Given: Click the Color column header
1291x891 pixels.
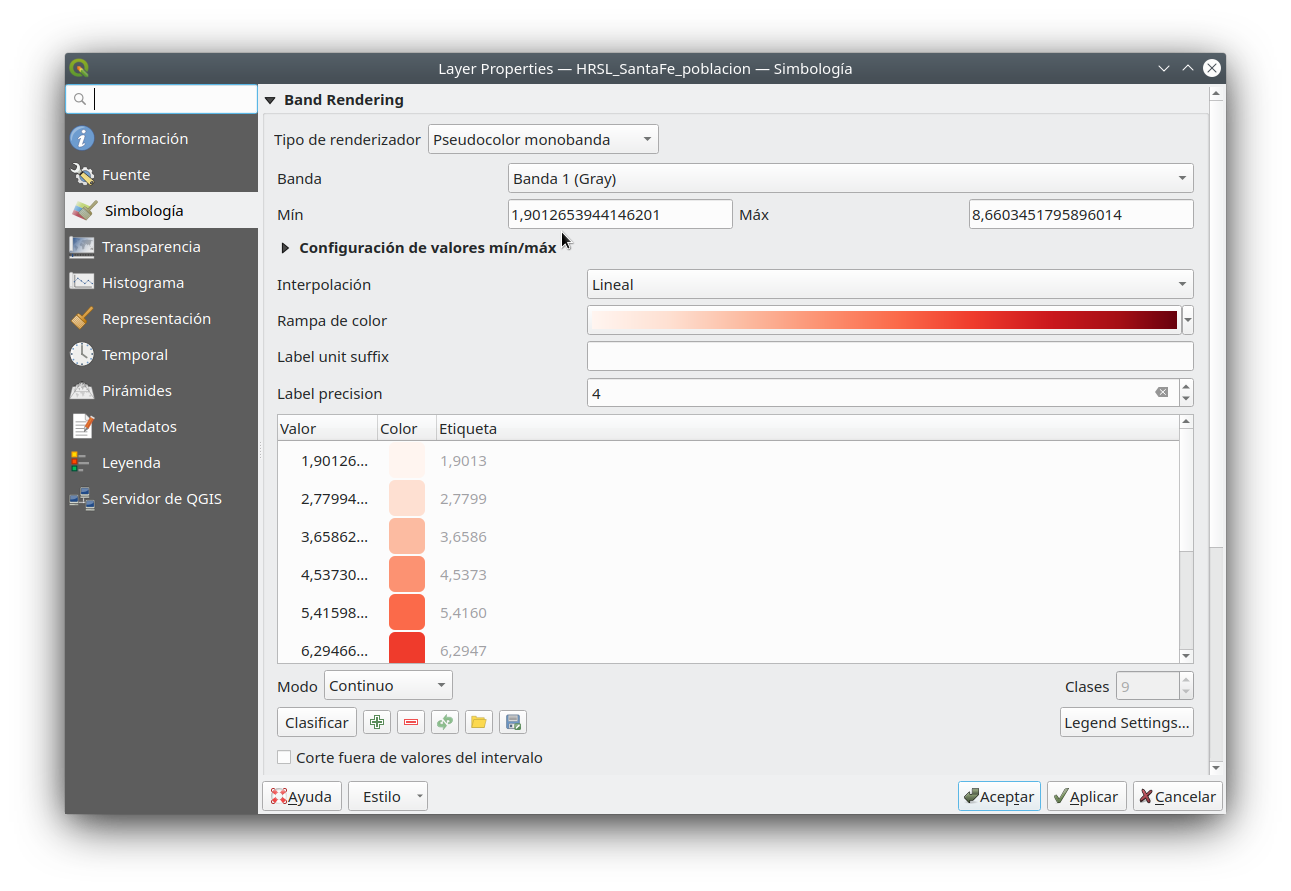Looking at the screenshot, I should [x=406, y=429].
